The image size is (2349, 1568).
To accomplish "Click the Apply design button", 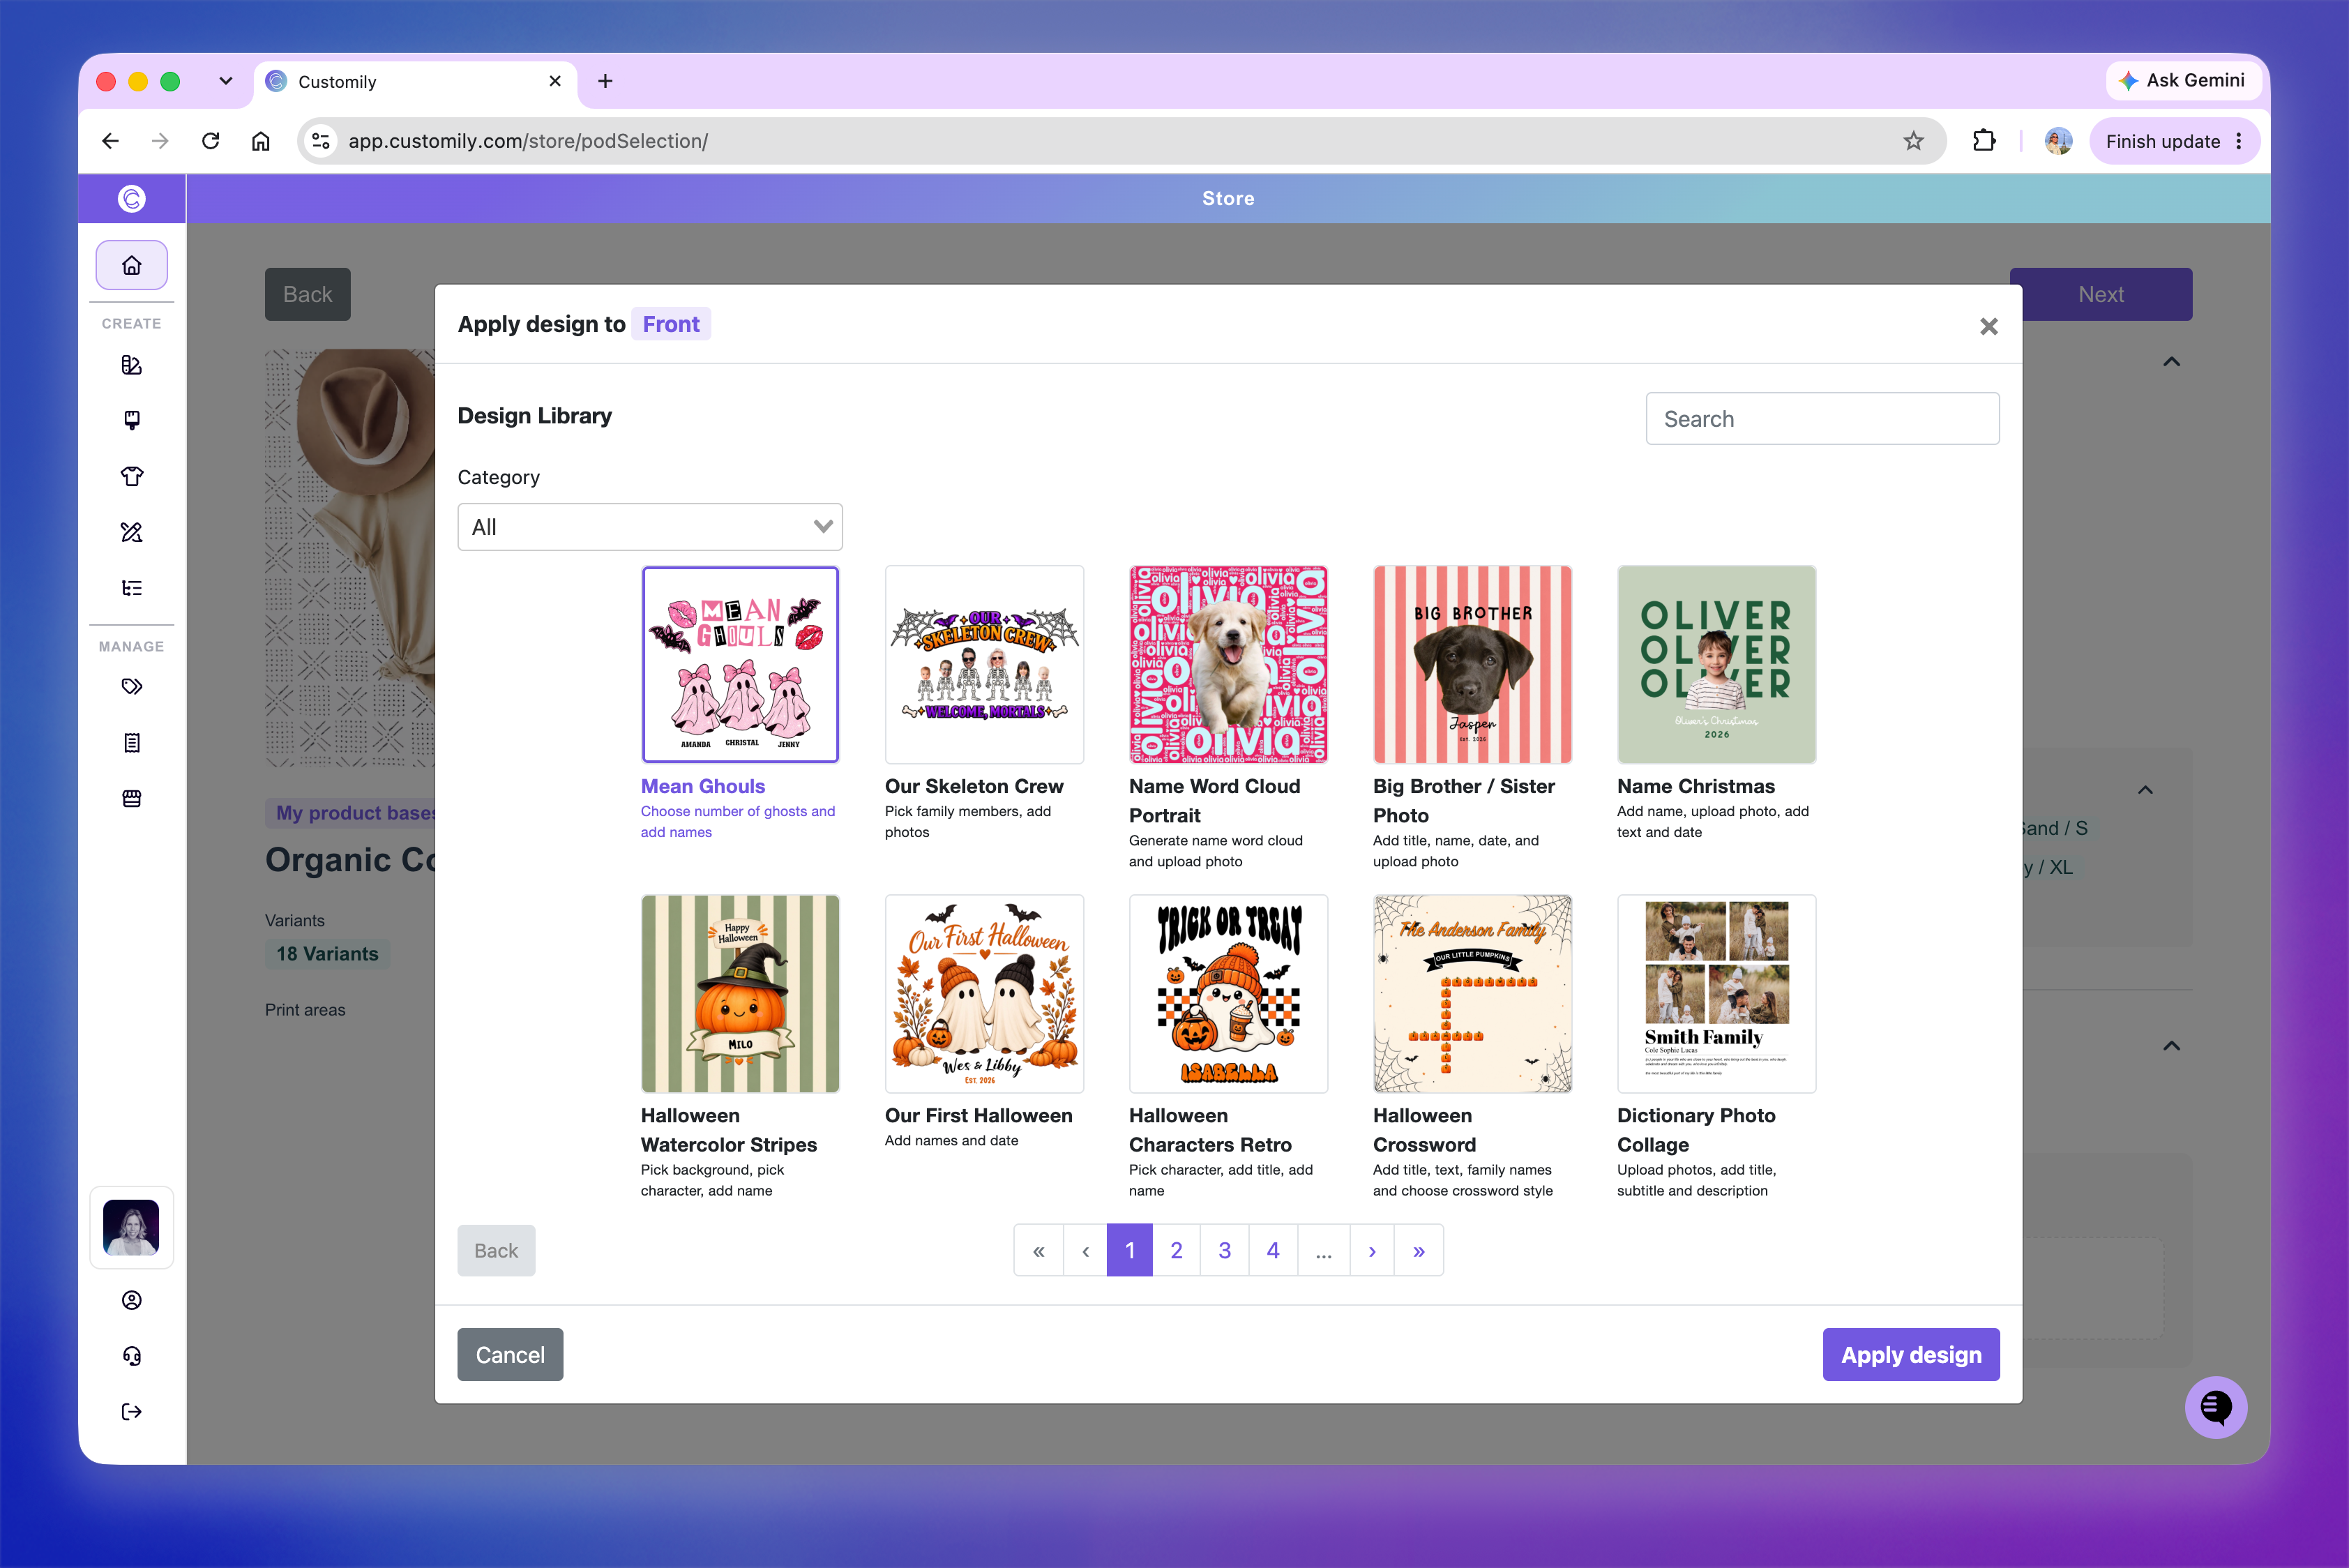I will (1911, 1355).
